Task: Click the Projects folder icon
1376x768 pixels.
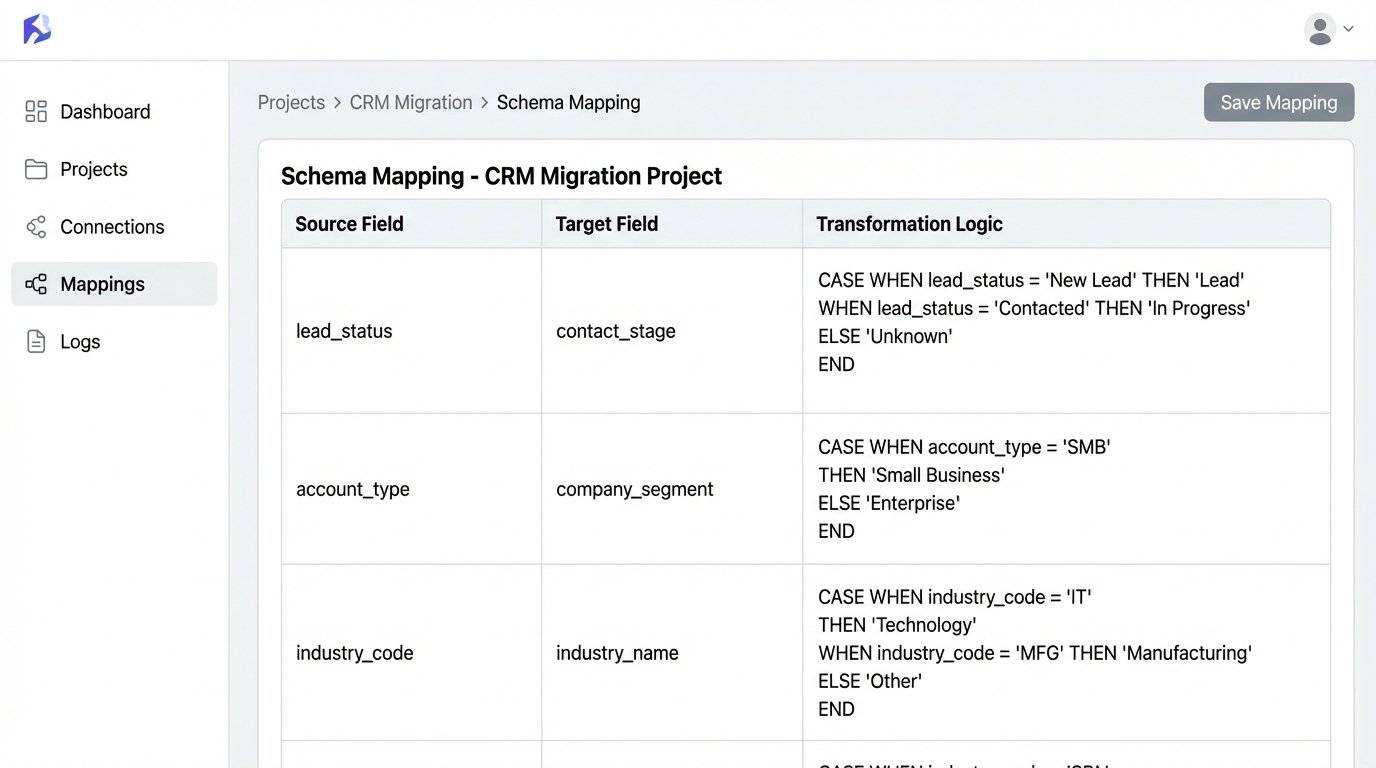Action: pos(36,169)
